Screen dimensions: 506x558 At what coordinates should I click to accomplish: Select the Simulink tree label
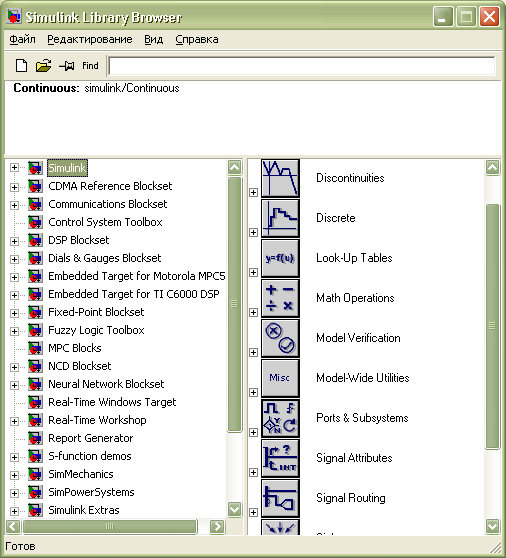click(x=67, y=168)
